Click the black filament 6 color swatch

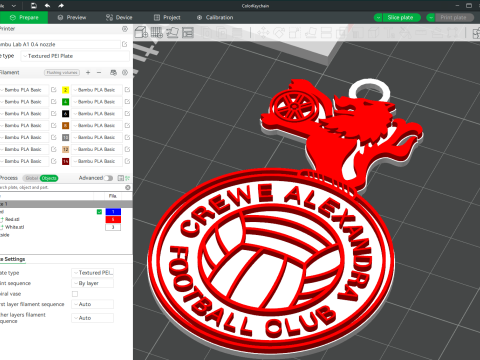66,114
